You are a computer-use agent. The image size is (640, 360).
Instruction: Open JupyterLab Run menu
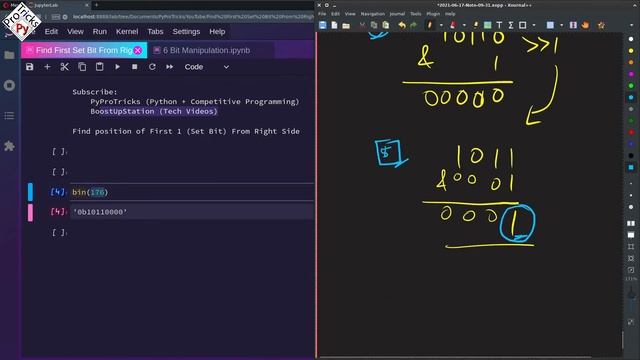tap(100, 31)
